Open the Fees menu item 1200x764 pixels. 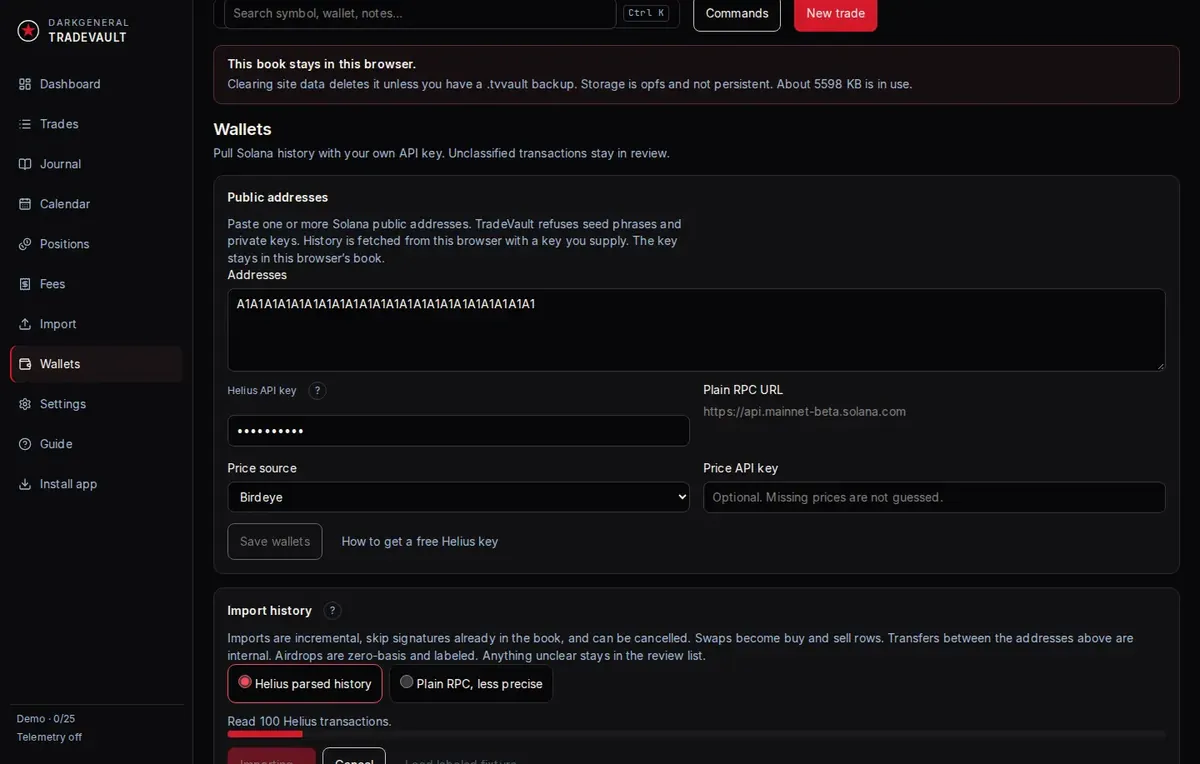[96, 284]
